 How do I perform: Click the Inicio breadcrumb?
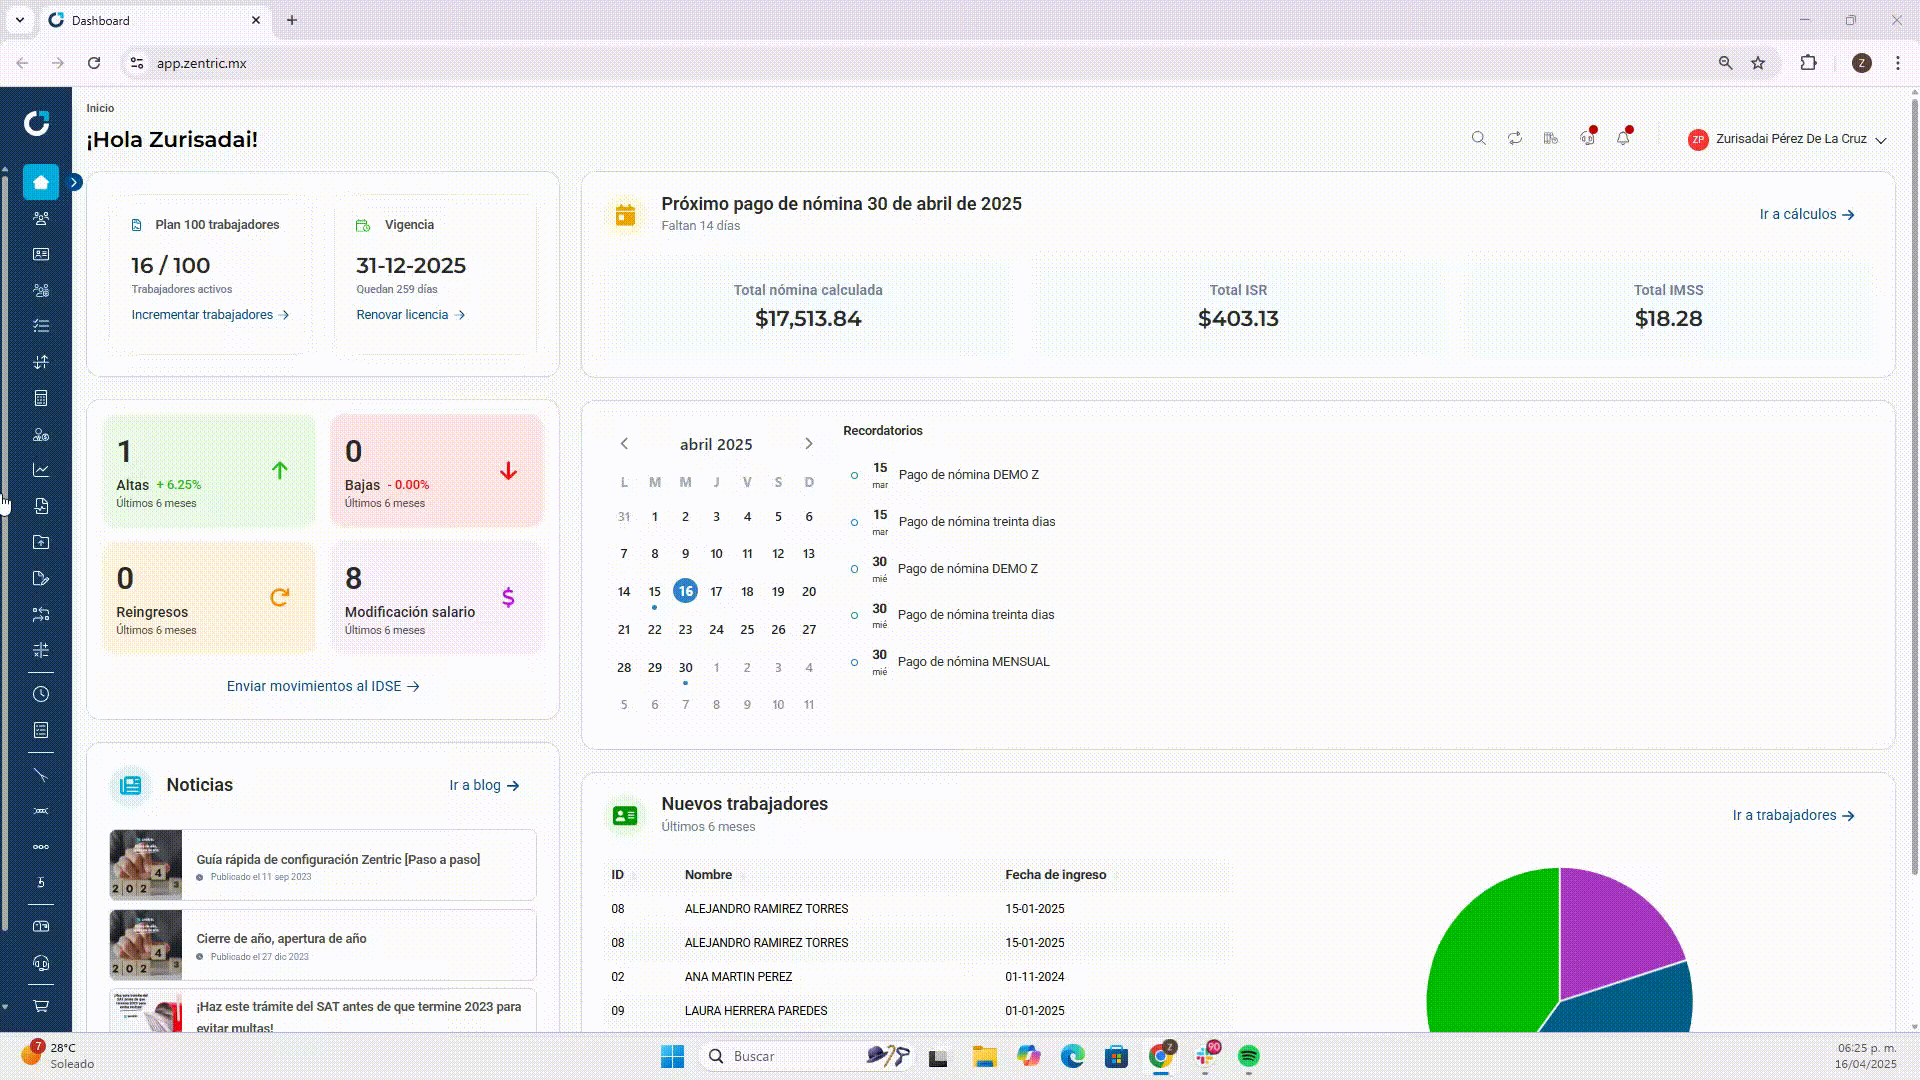100,108
